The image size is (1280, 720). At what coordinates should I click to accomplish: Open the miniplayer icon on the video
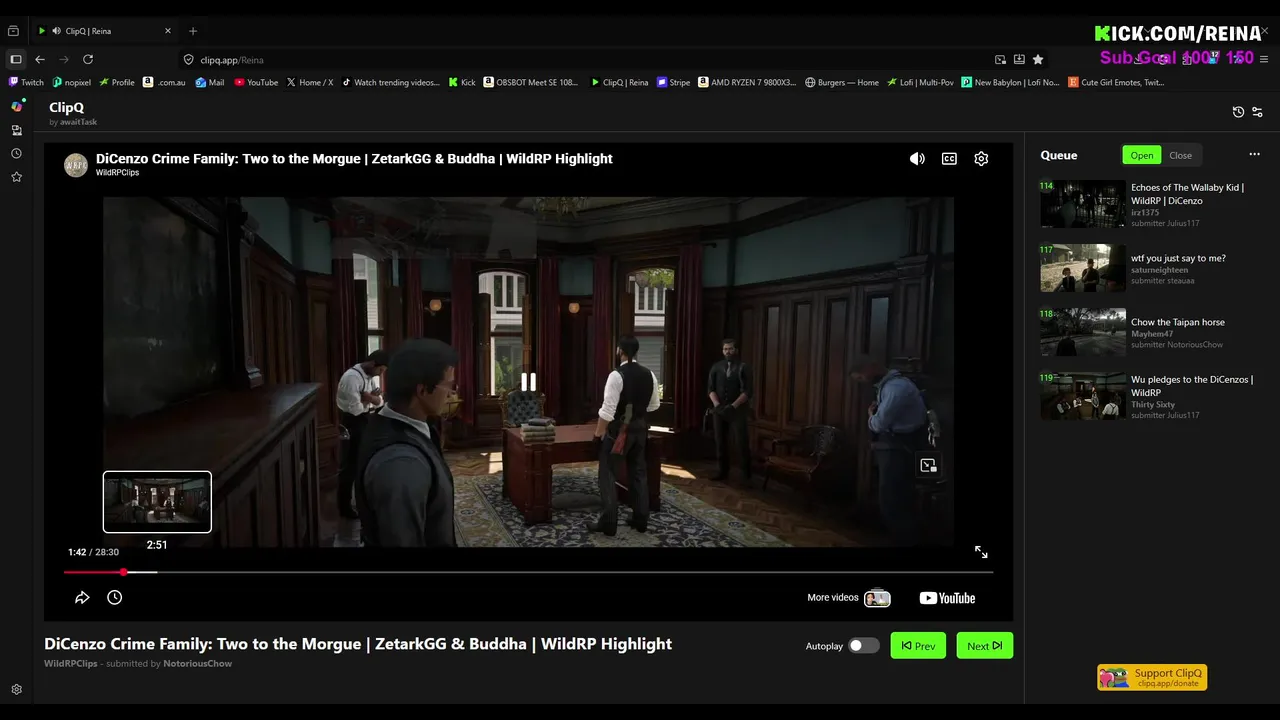(928, 465)
